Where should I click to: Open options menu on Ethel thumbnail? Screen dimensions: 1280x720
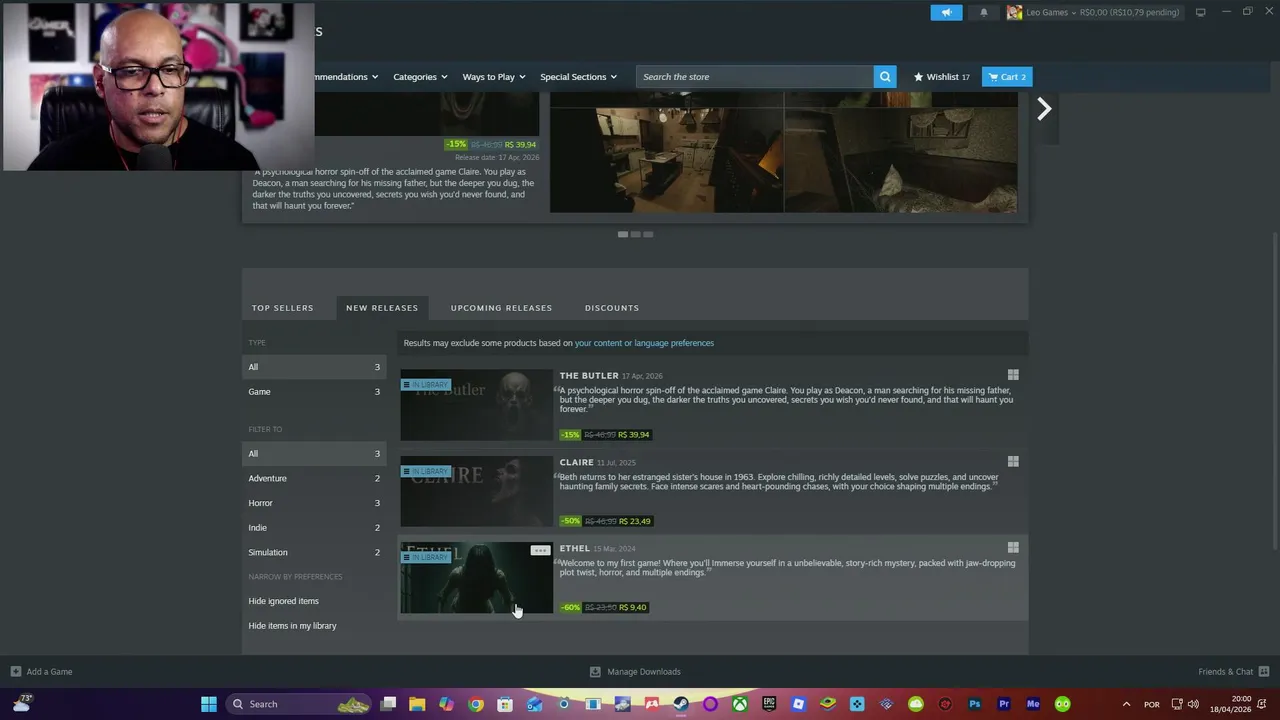click(540, 550)
